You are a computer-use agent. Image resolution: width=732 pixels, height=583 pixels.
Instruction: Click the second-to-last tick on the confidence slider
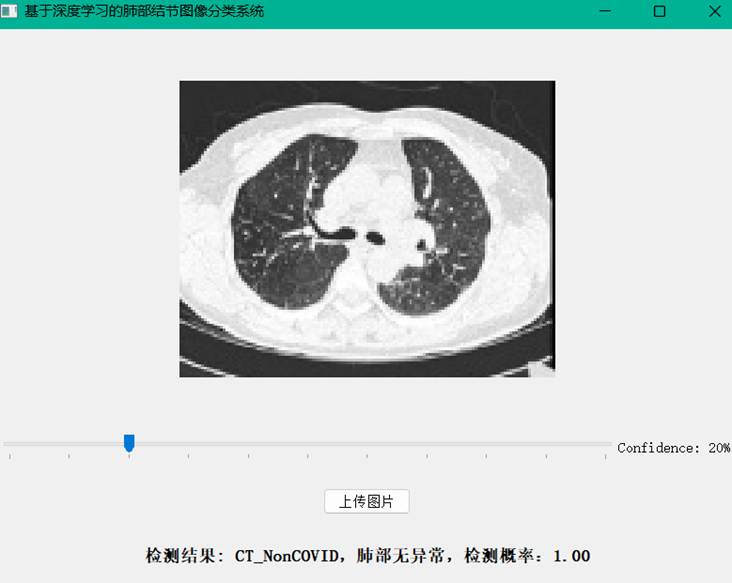[546, 456]
